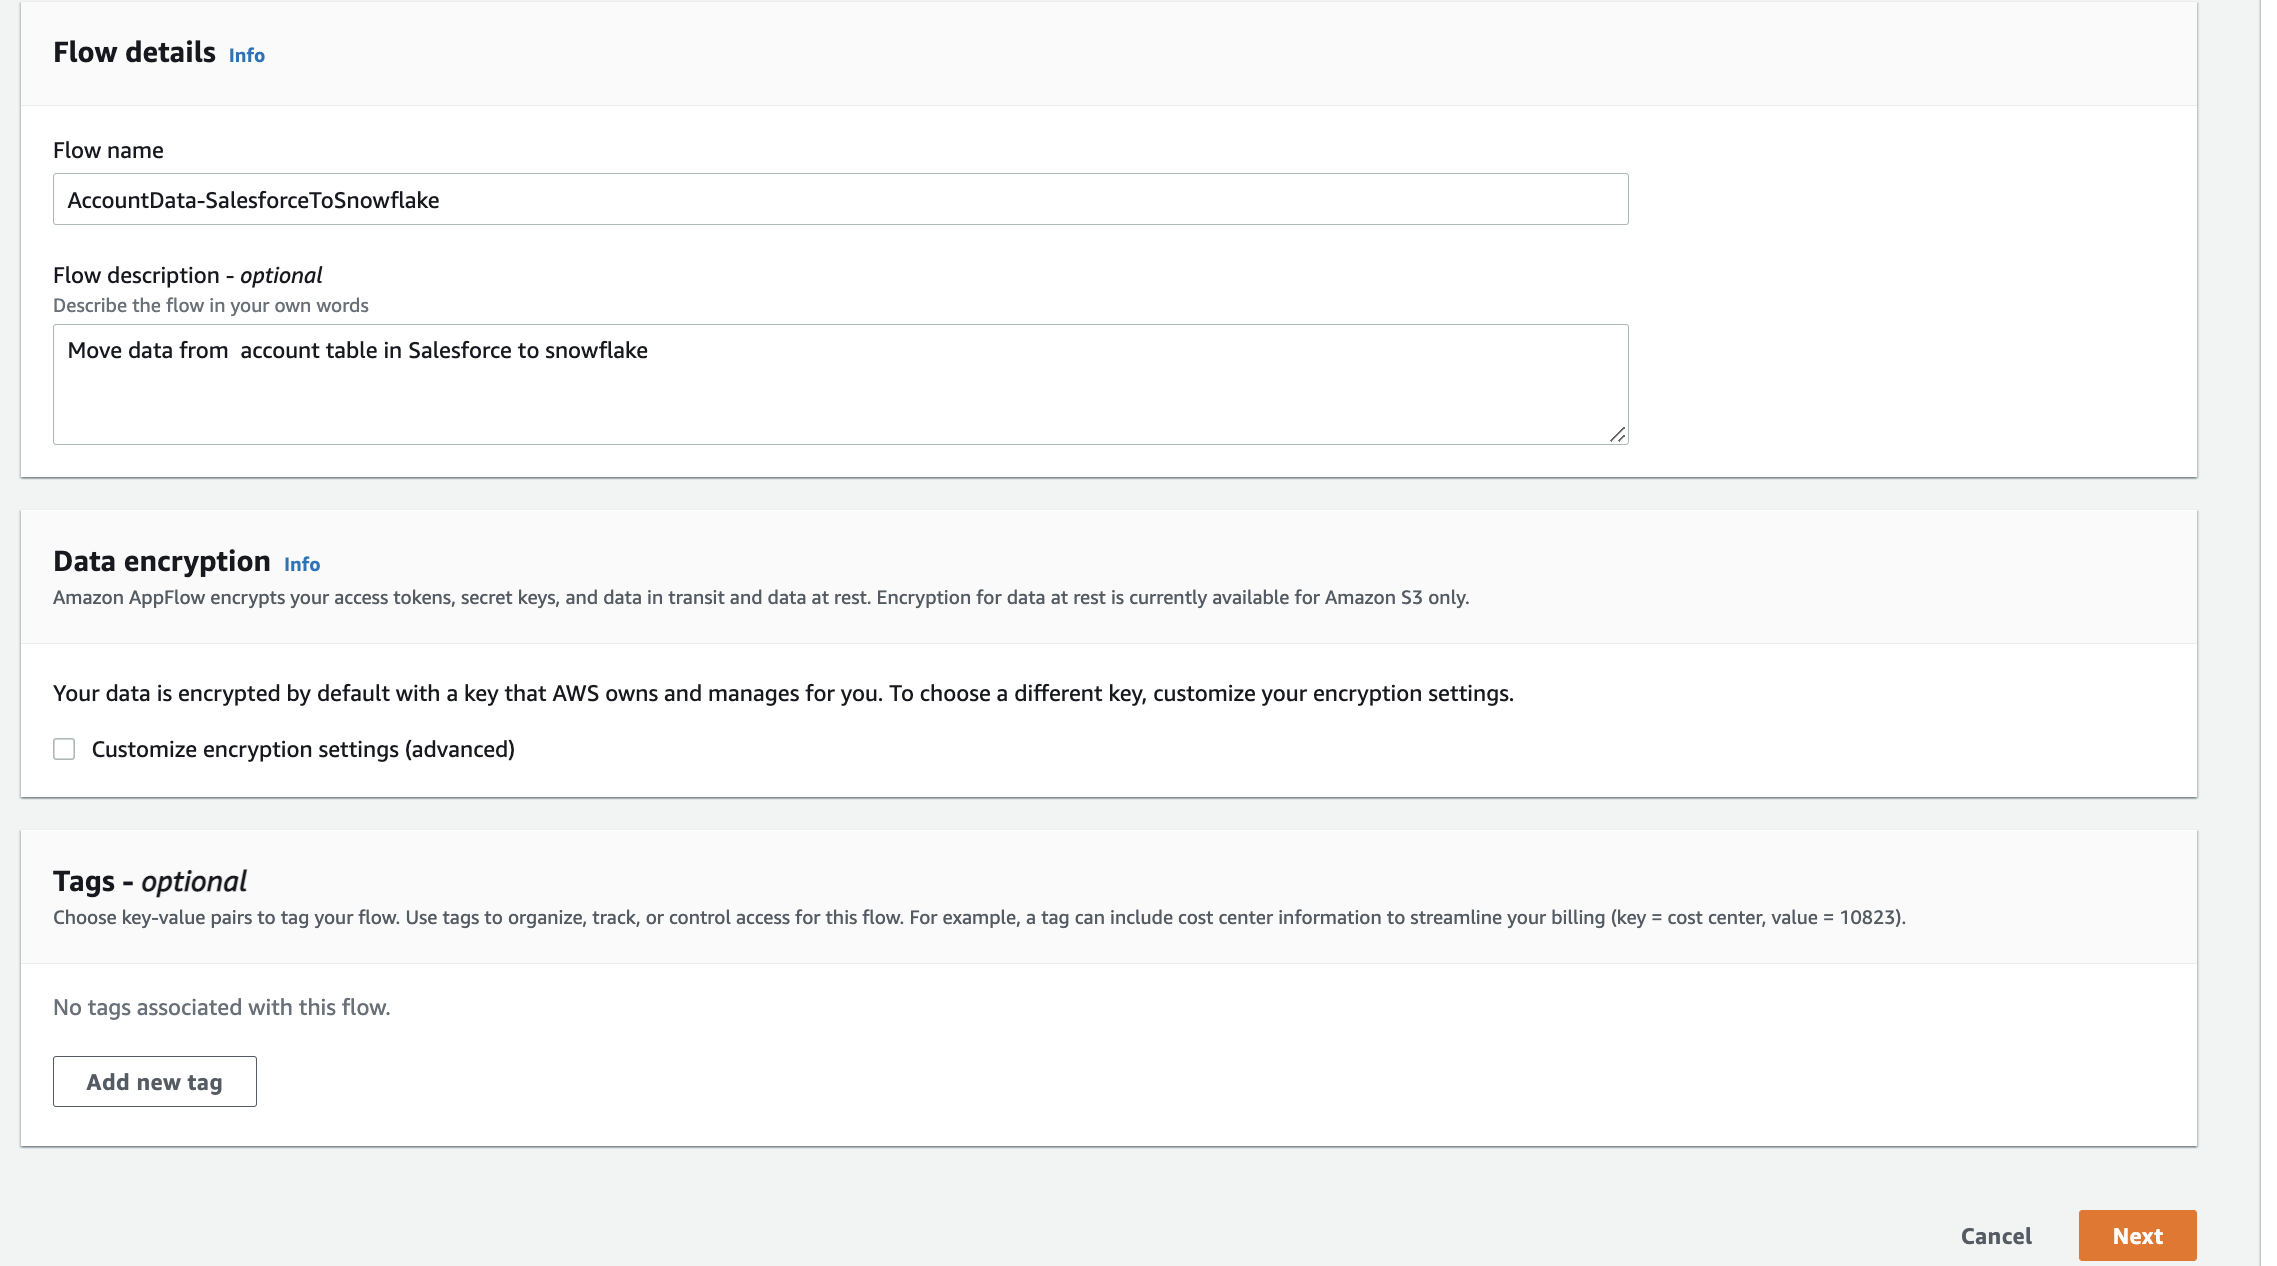This screenshot has height=1266, width=2277.
Task: Open the Flow details Info link
Action: (x=246, y=55)
